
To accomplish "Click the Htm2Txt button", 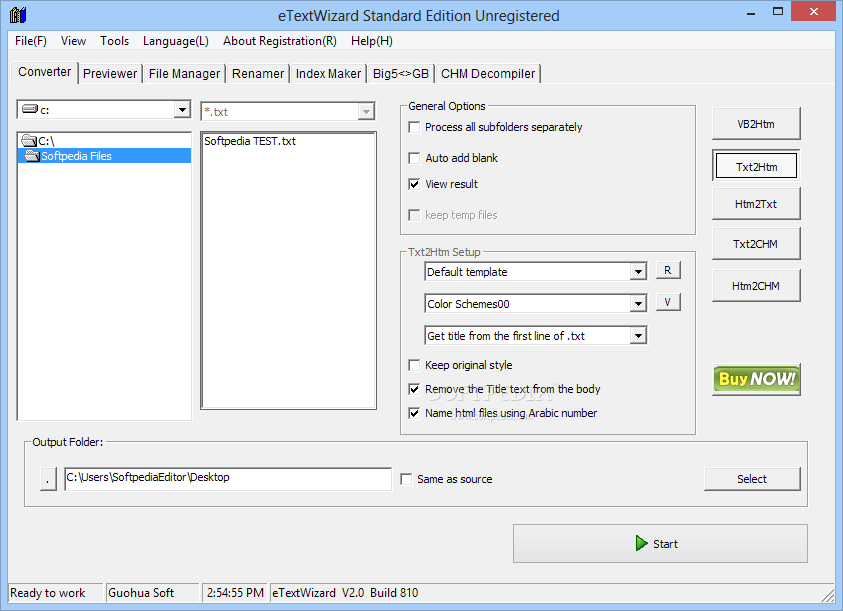I will [756, 204].
